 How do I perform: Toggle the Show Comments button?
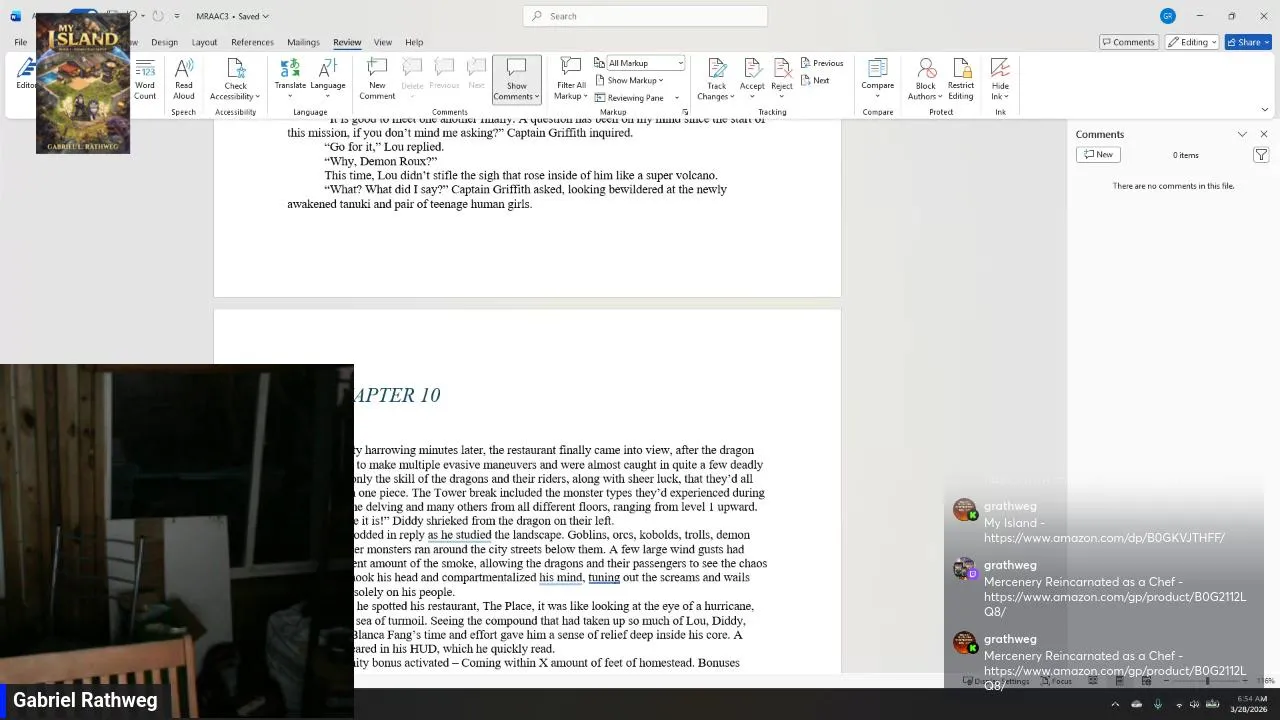516,79
